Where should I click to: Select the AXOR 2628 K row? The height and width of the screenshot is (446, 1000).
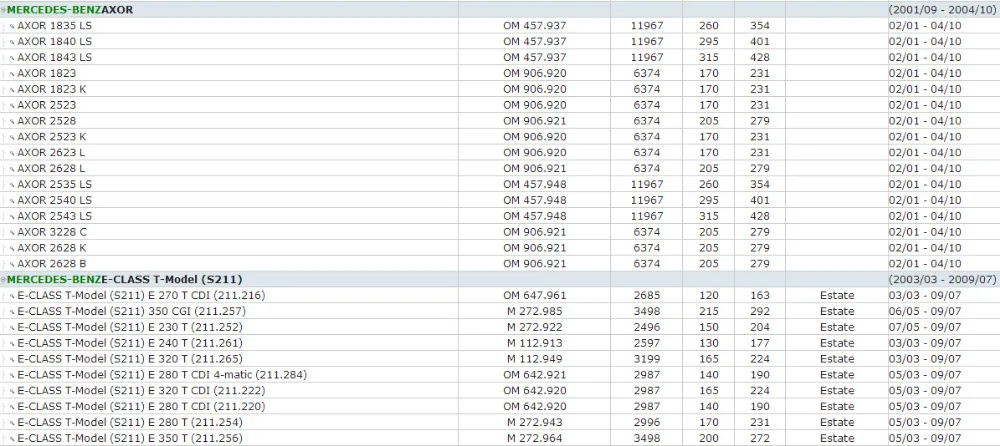(500, 248)
